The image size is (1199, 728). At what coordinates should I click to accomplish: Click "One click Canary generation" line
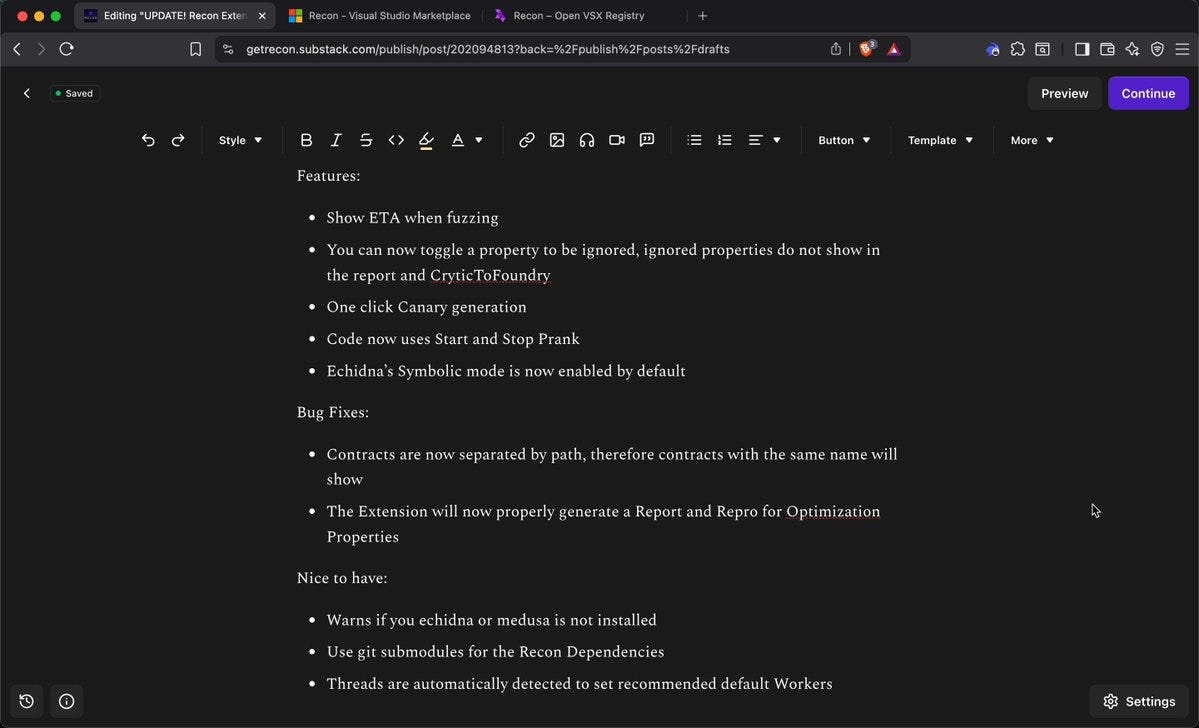tap(426, 307)
